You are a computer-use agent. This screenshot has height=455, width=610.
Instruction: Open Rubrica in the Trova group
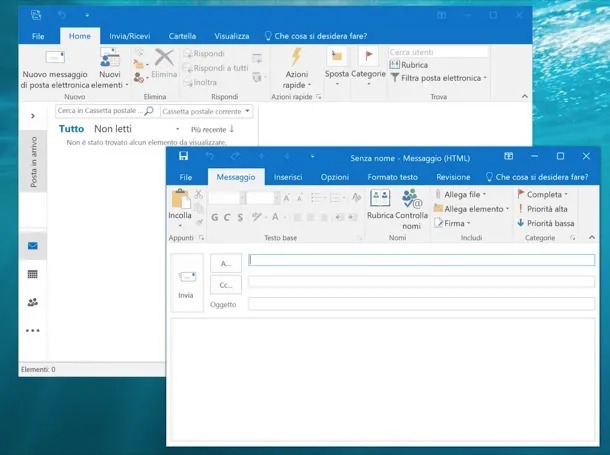(409, 65)
